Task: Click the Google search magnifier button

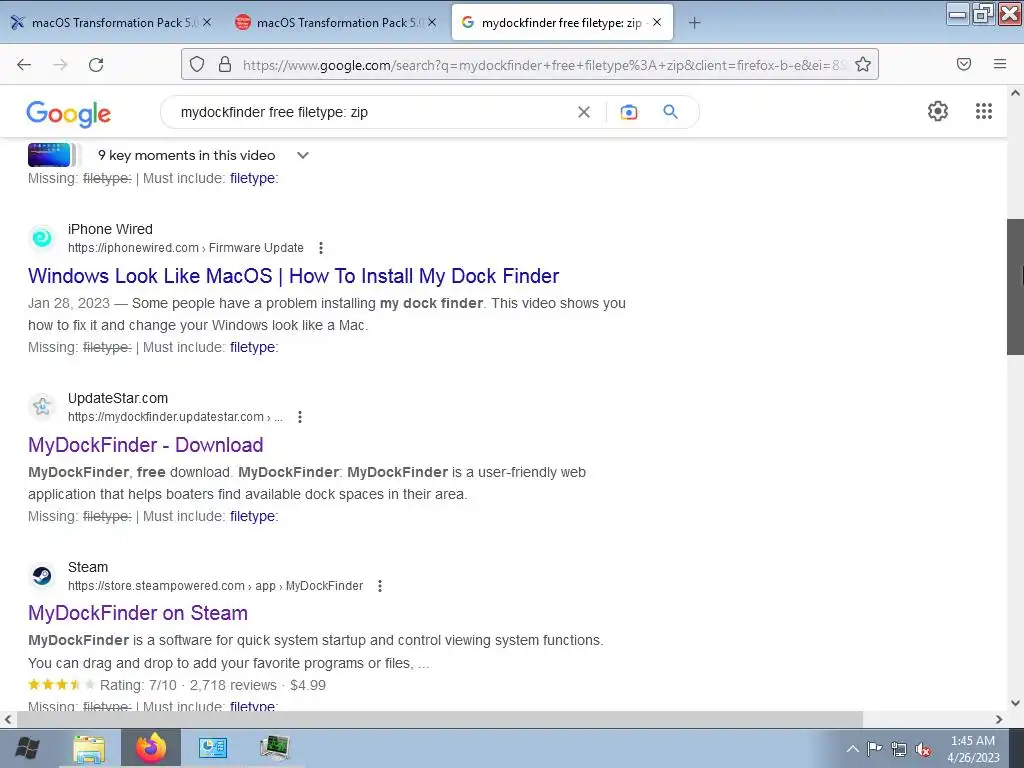Action: tap(671, 112)
